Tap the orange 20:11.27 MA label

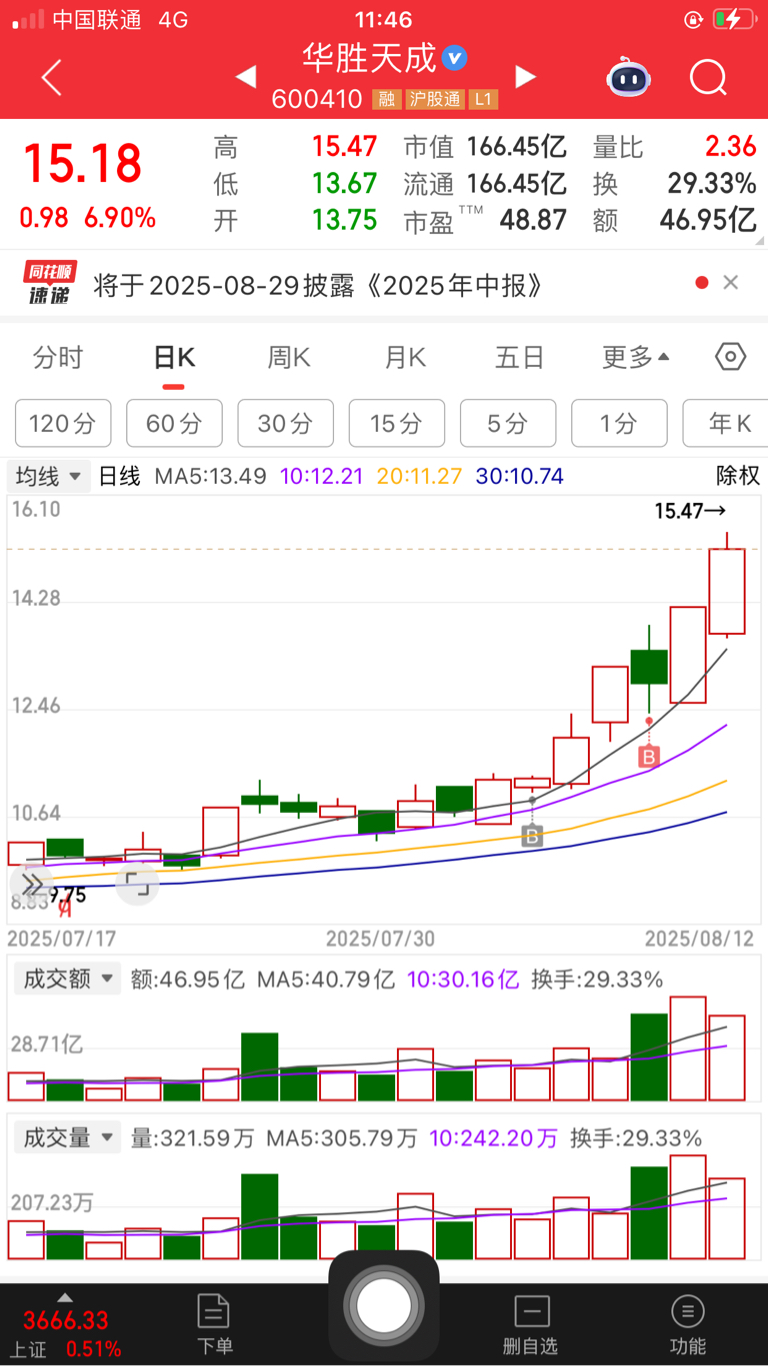419,476
